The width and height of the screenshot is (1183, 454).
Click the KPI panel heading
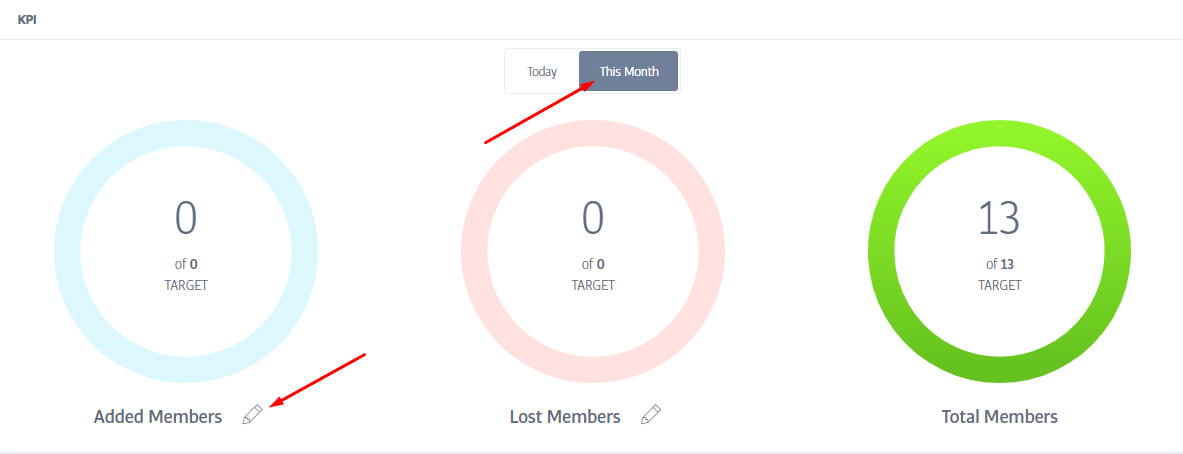[27, 20]
